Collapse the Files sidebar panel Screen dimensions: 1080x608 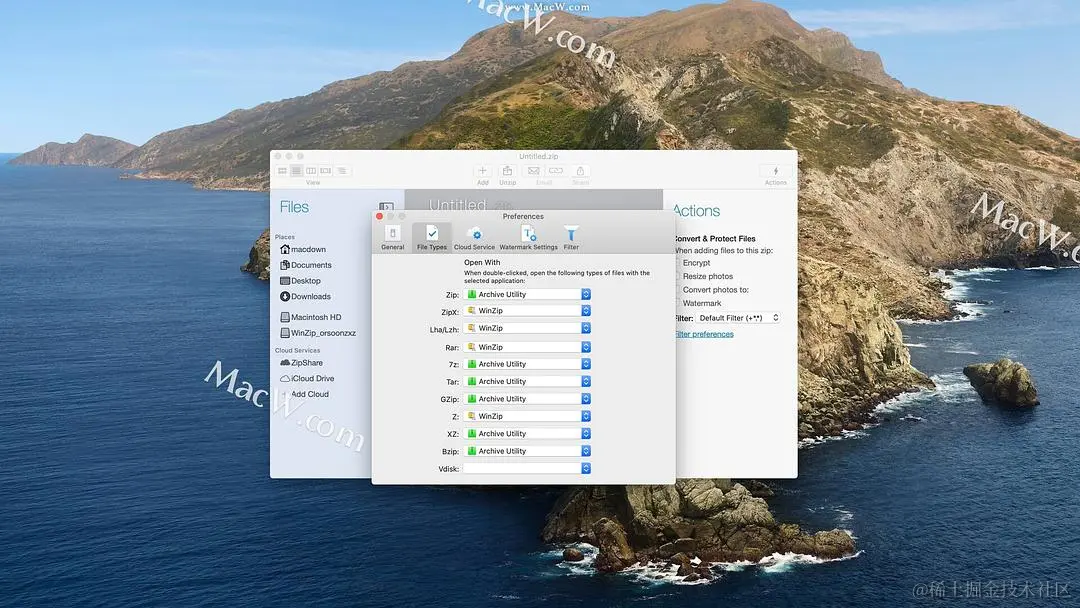coord(386,206)
